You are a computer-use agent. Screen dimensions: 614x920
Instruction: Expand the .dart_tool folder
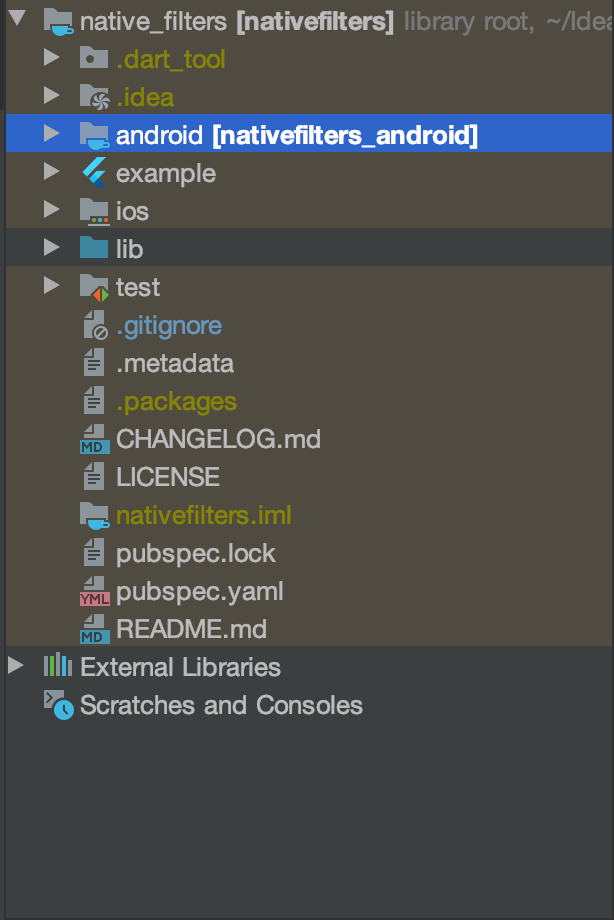click(51, 58)
